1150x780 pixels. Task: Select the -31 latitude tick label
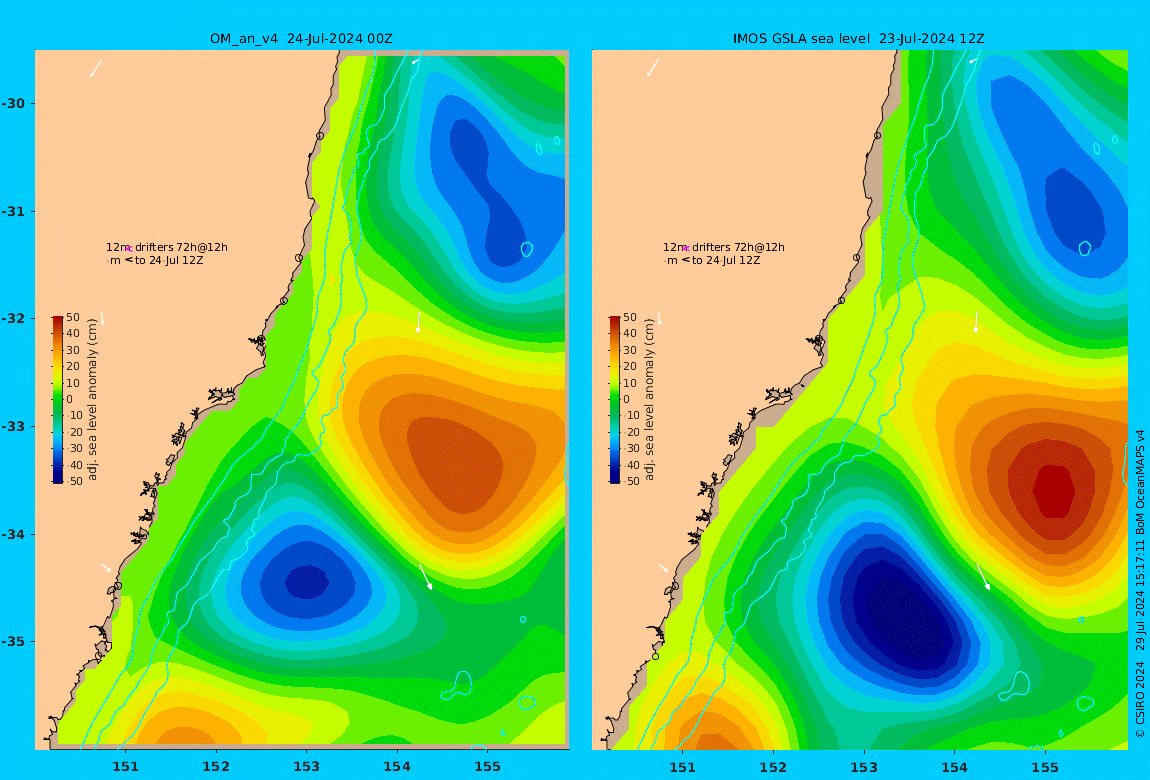click(12, 211)
